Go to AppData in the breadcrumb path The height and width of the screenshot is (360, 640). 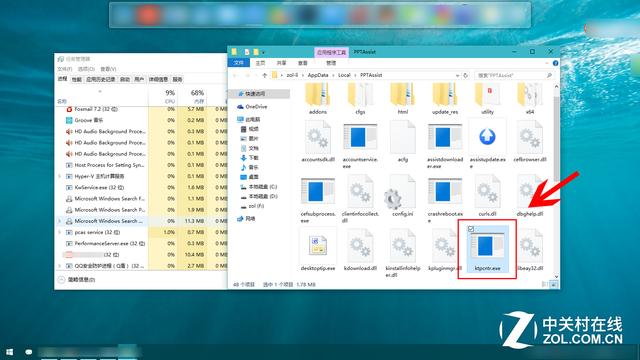(x=318, y=75)
